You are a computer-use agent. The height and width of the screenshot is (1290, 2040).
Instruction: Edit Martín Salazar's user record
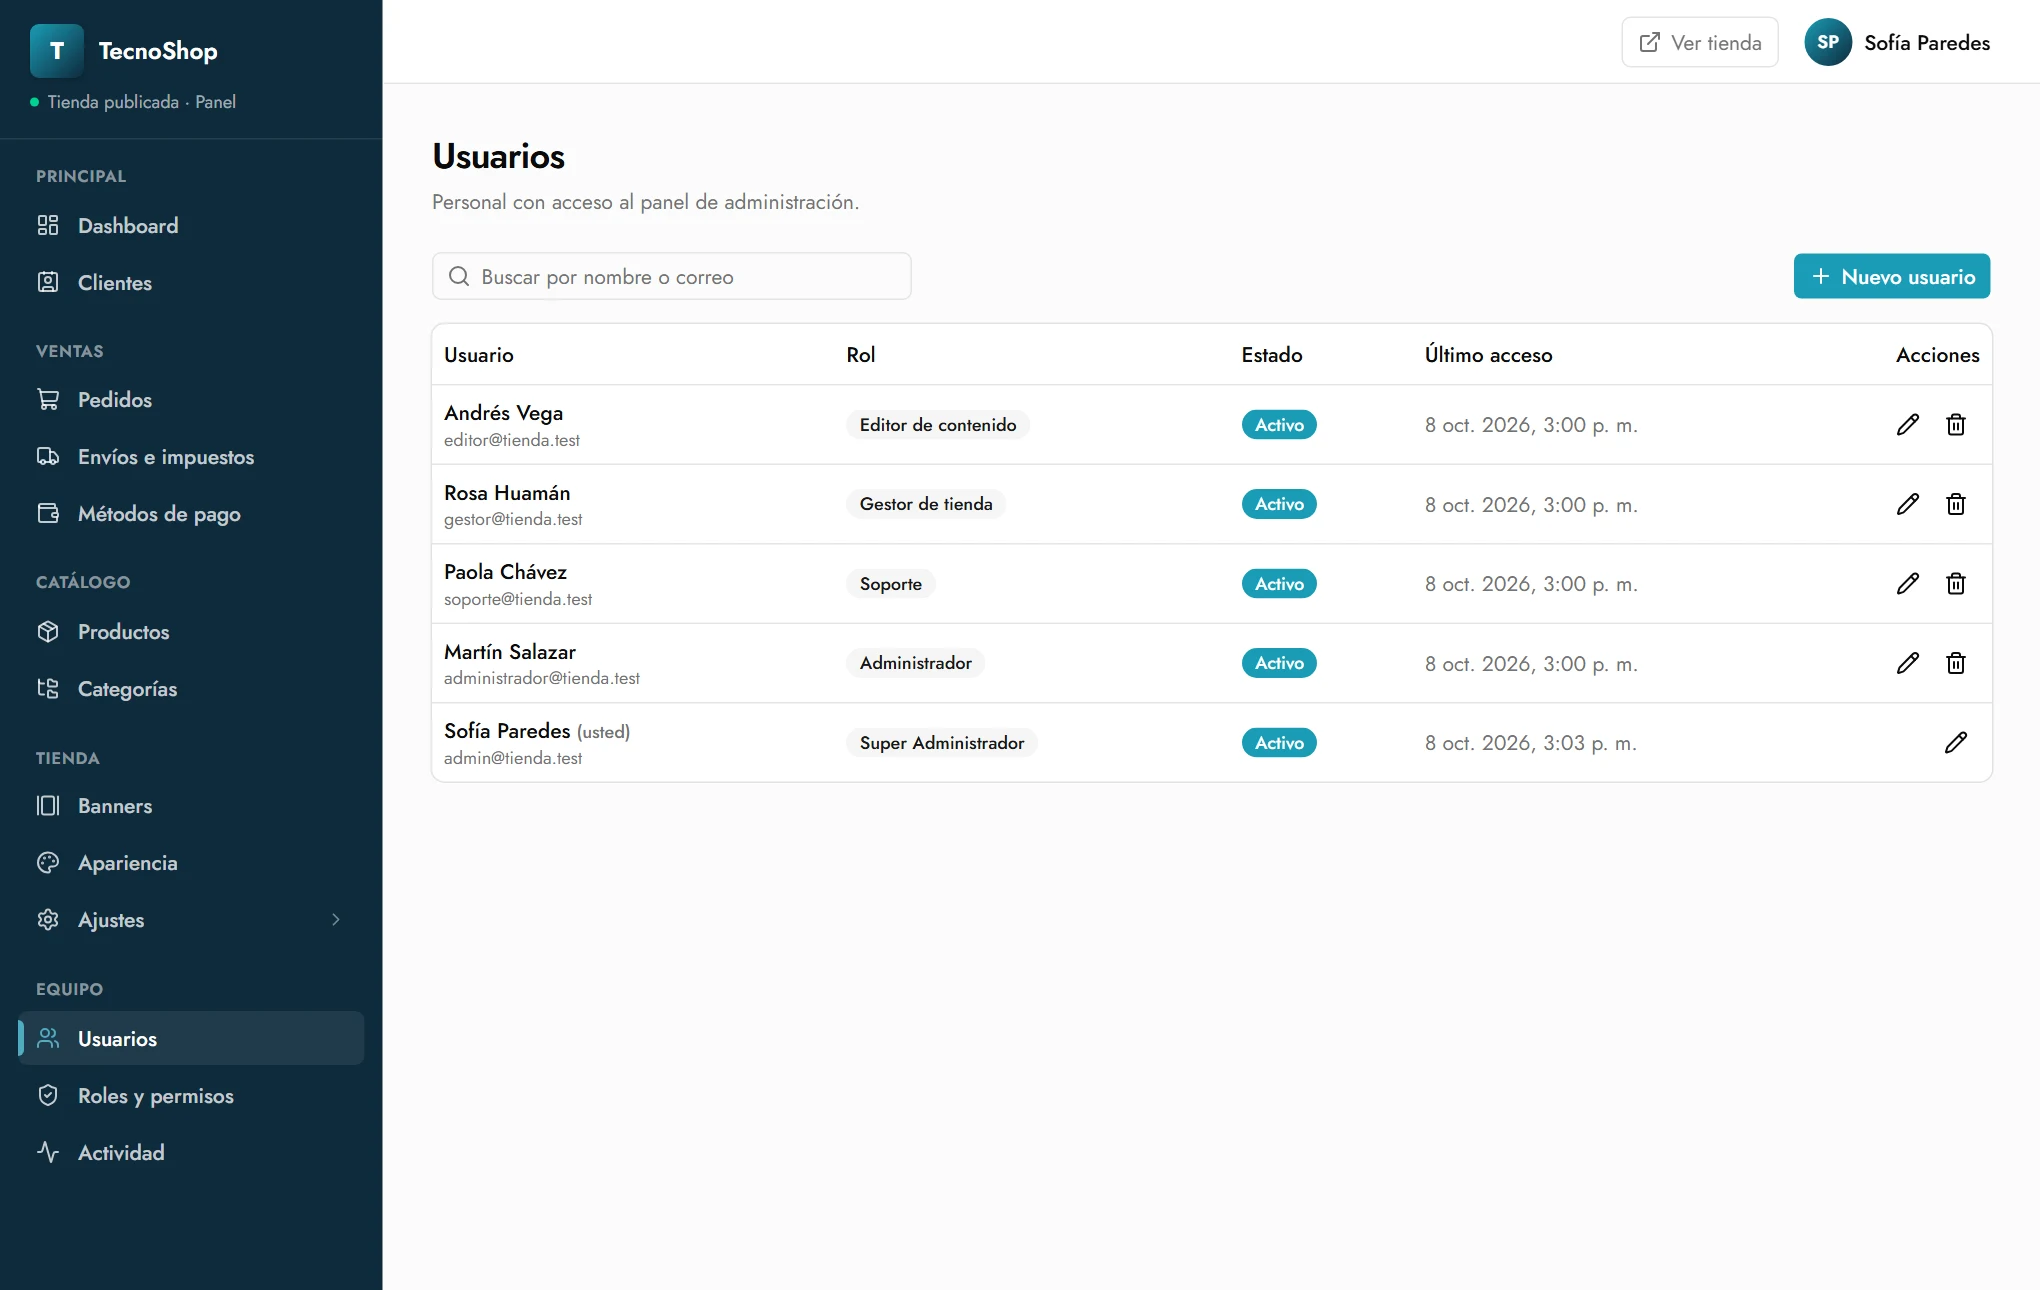1907,663
